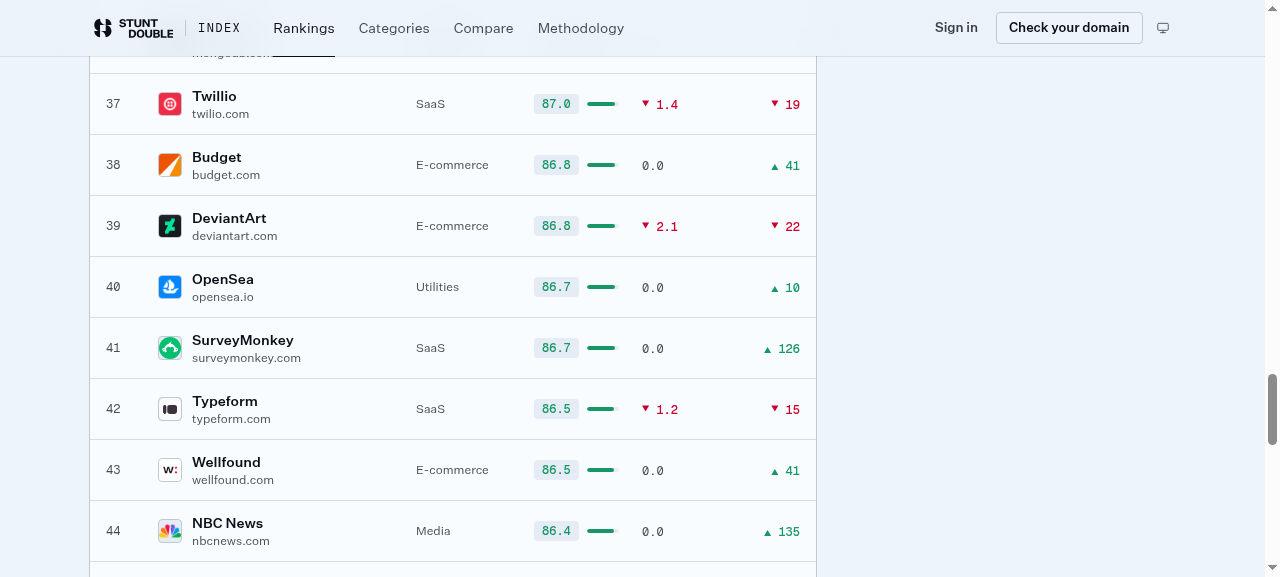Click Budget's 86.8 score badge
This screenshot has width=1280, height=577.
pos(556,165)
